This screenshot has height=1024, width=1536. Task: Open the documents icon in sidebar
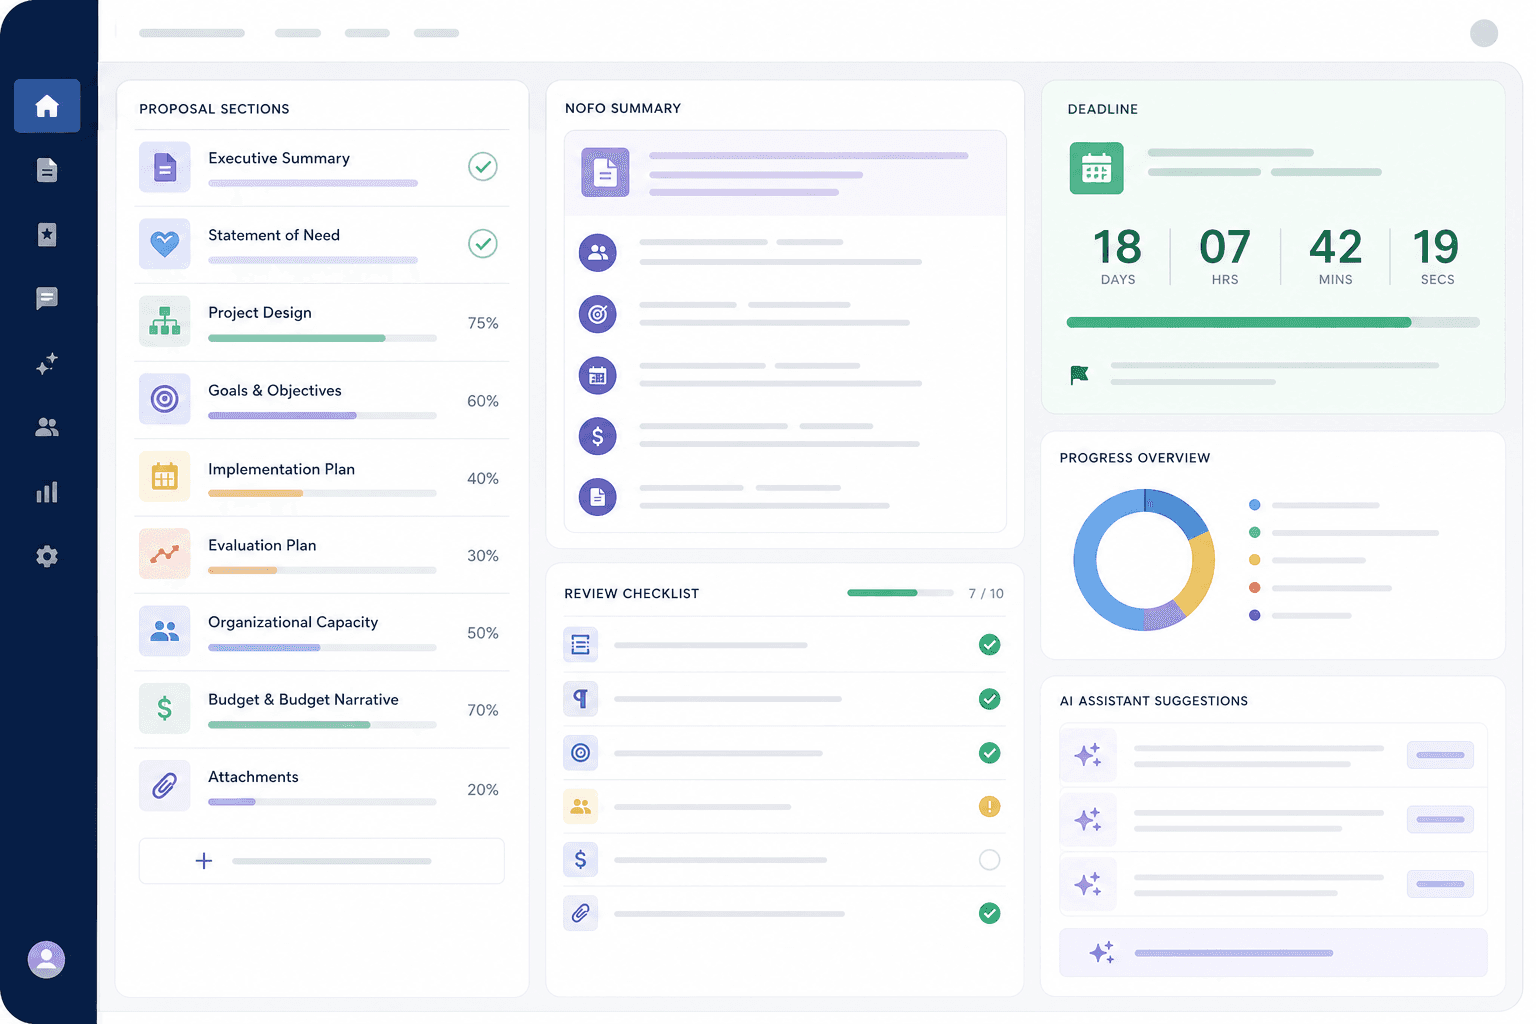pyautogui.click(x=47, y=170)
